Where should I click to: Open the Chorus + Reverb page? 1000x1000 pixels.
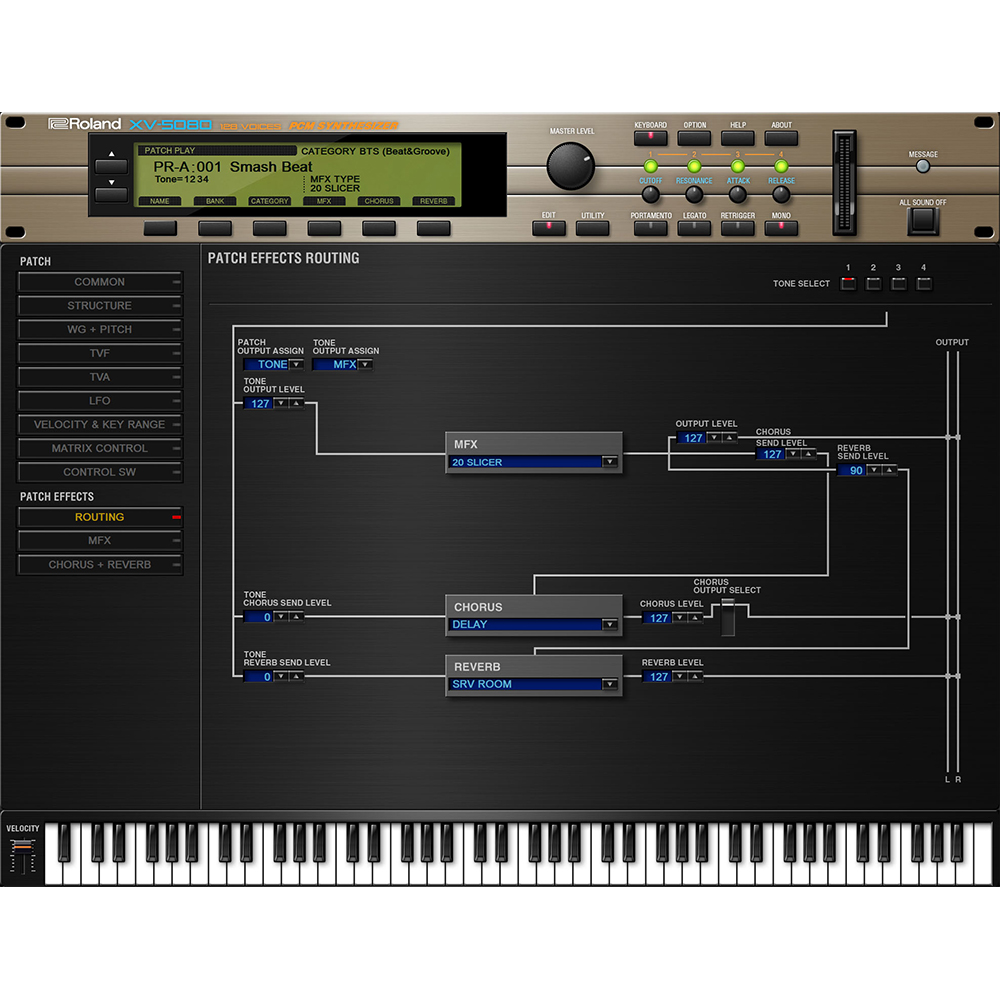pyautogui.click(x=100, y=564)
